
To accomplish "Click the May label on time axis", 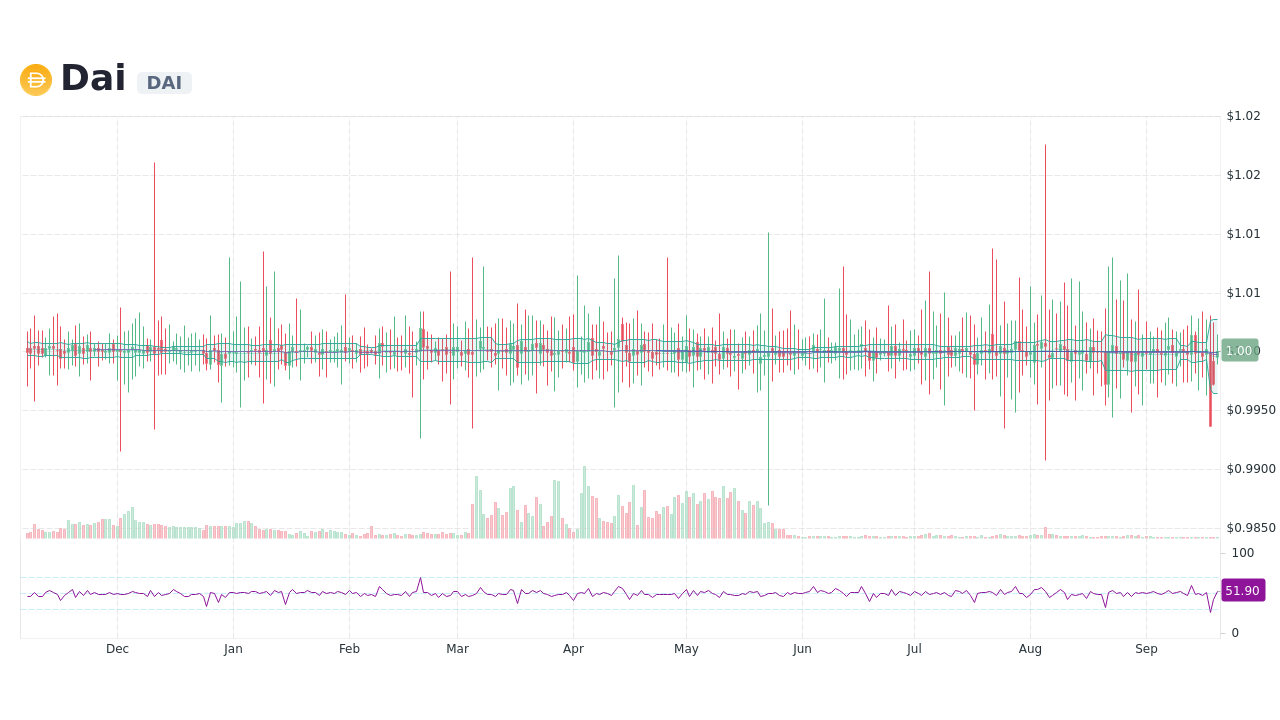I will (x=686, y=649).
